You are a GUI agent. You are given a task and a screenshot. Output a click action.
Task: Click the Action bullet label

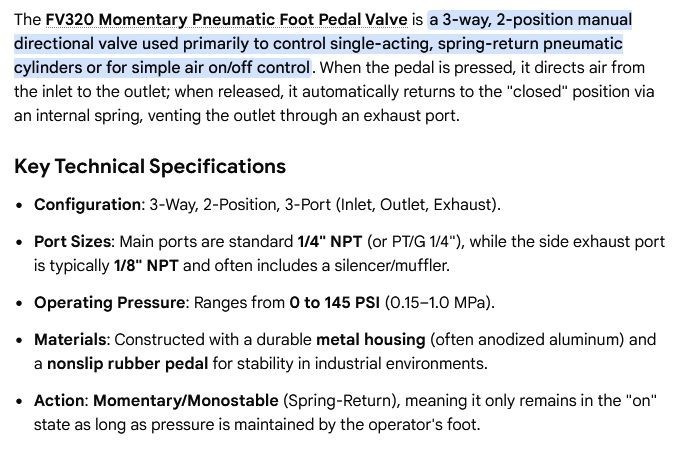59,400
